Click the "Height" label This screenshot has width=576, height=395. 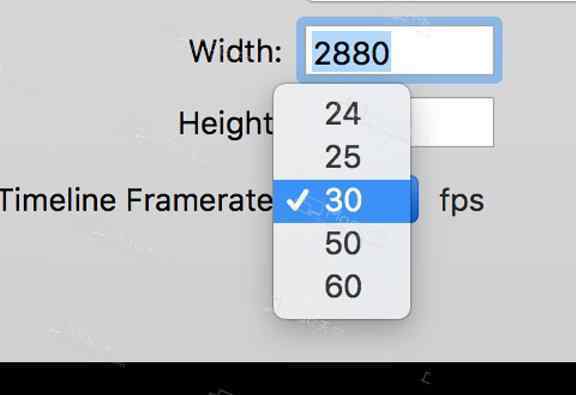[x=226, y=123]
